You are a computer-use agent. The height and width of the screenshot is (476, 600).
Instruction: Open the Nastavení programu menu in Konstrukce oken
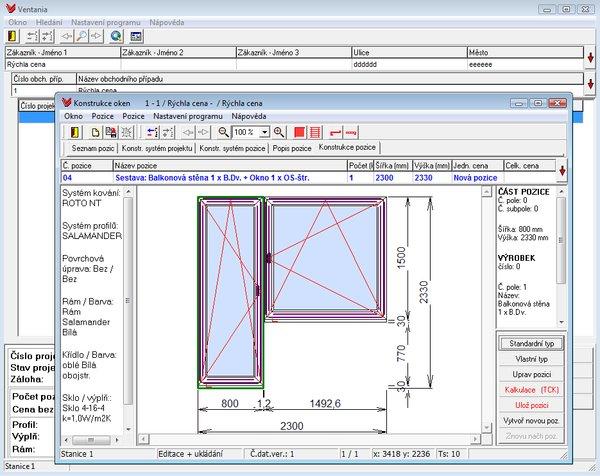tap(188, 116)
